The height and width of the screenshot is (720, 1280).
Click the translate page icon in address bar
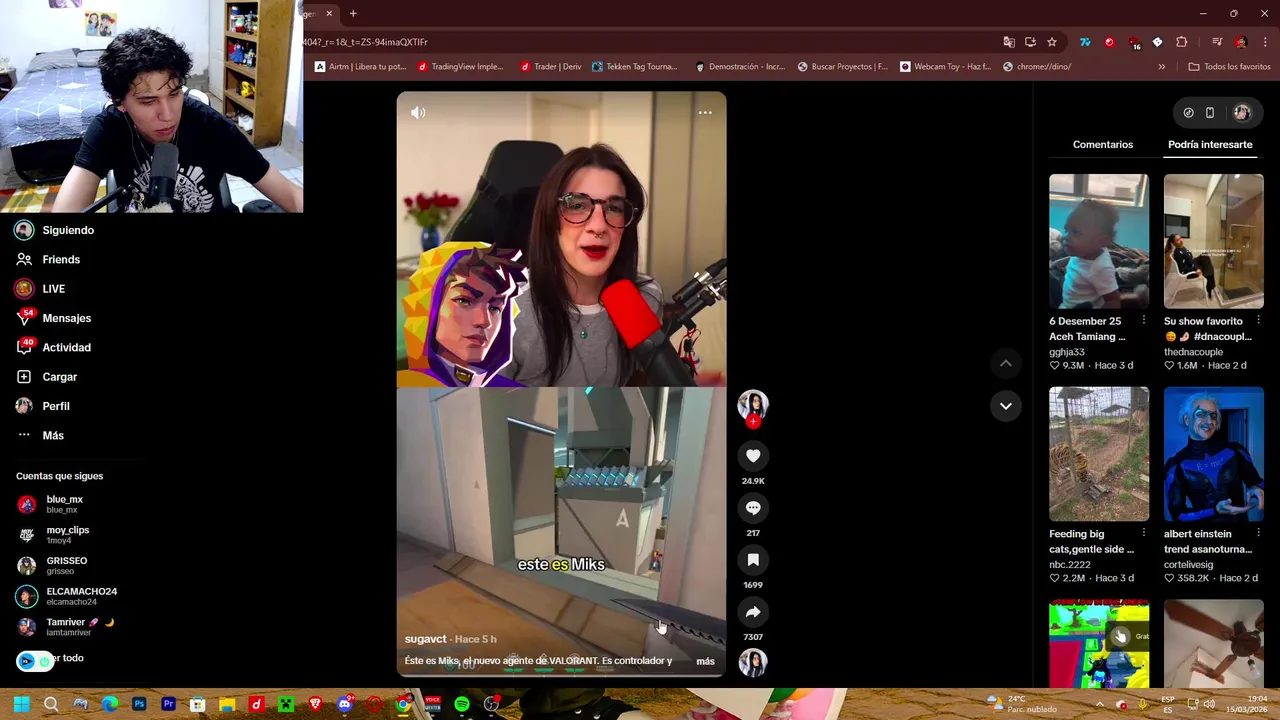(1009, 42)
